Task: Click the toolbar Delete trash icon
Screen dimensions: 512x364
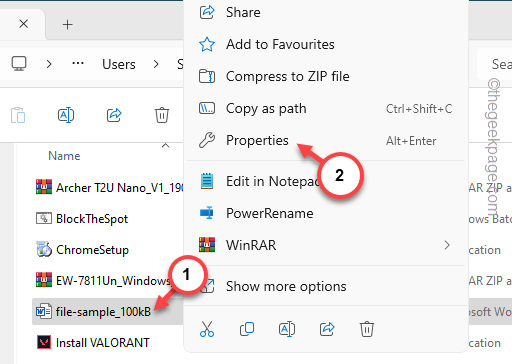Action: [162, 115]
